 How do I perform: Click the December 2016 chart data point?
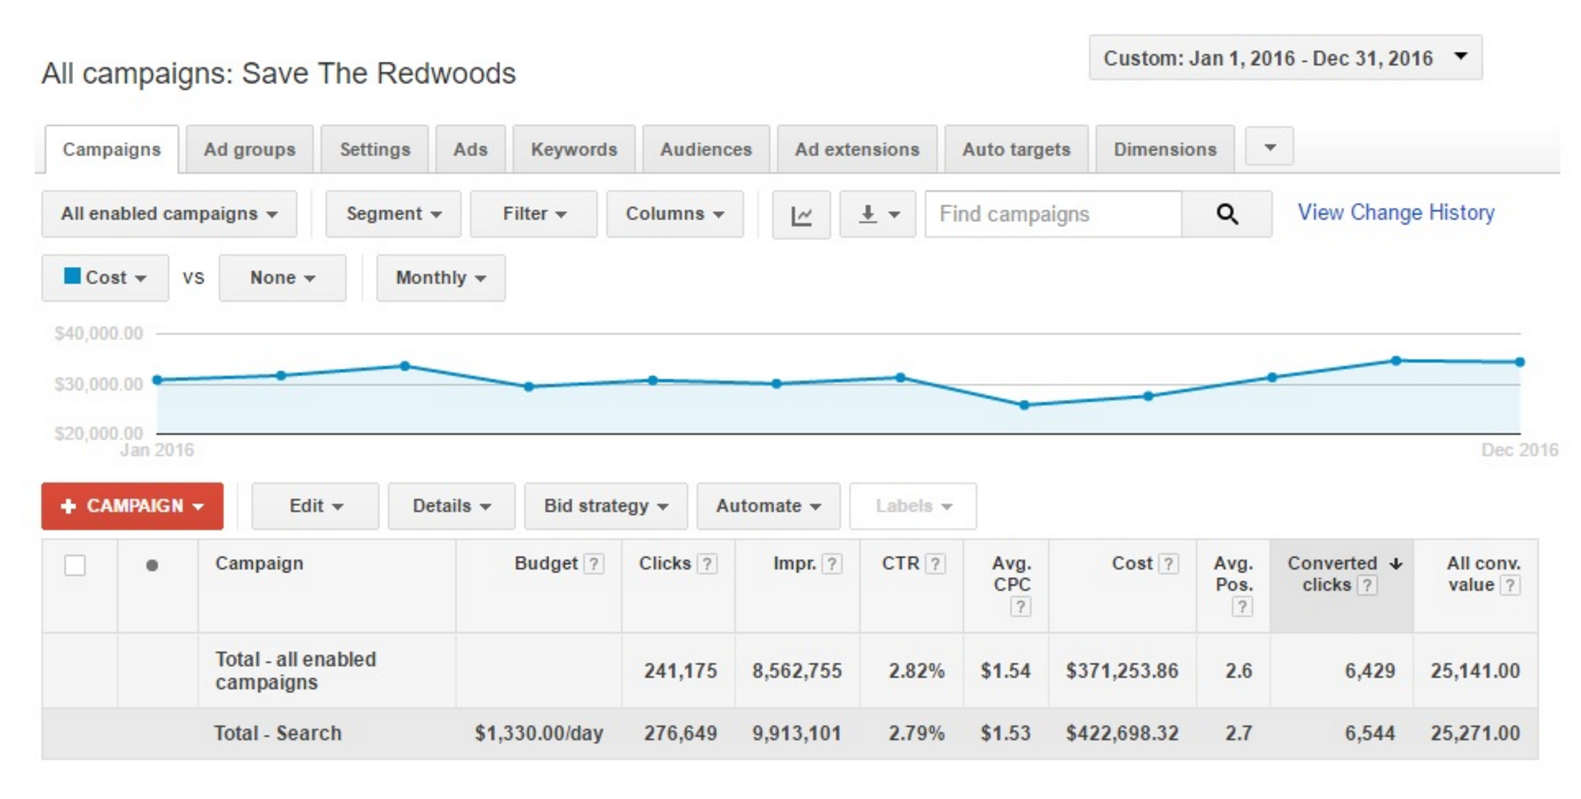pyautogui.click(x=1519, y=362)
